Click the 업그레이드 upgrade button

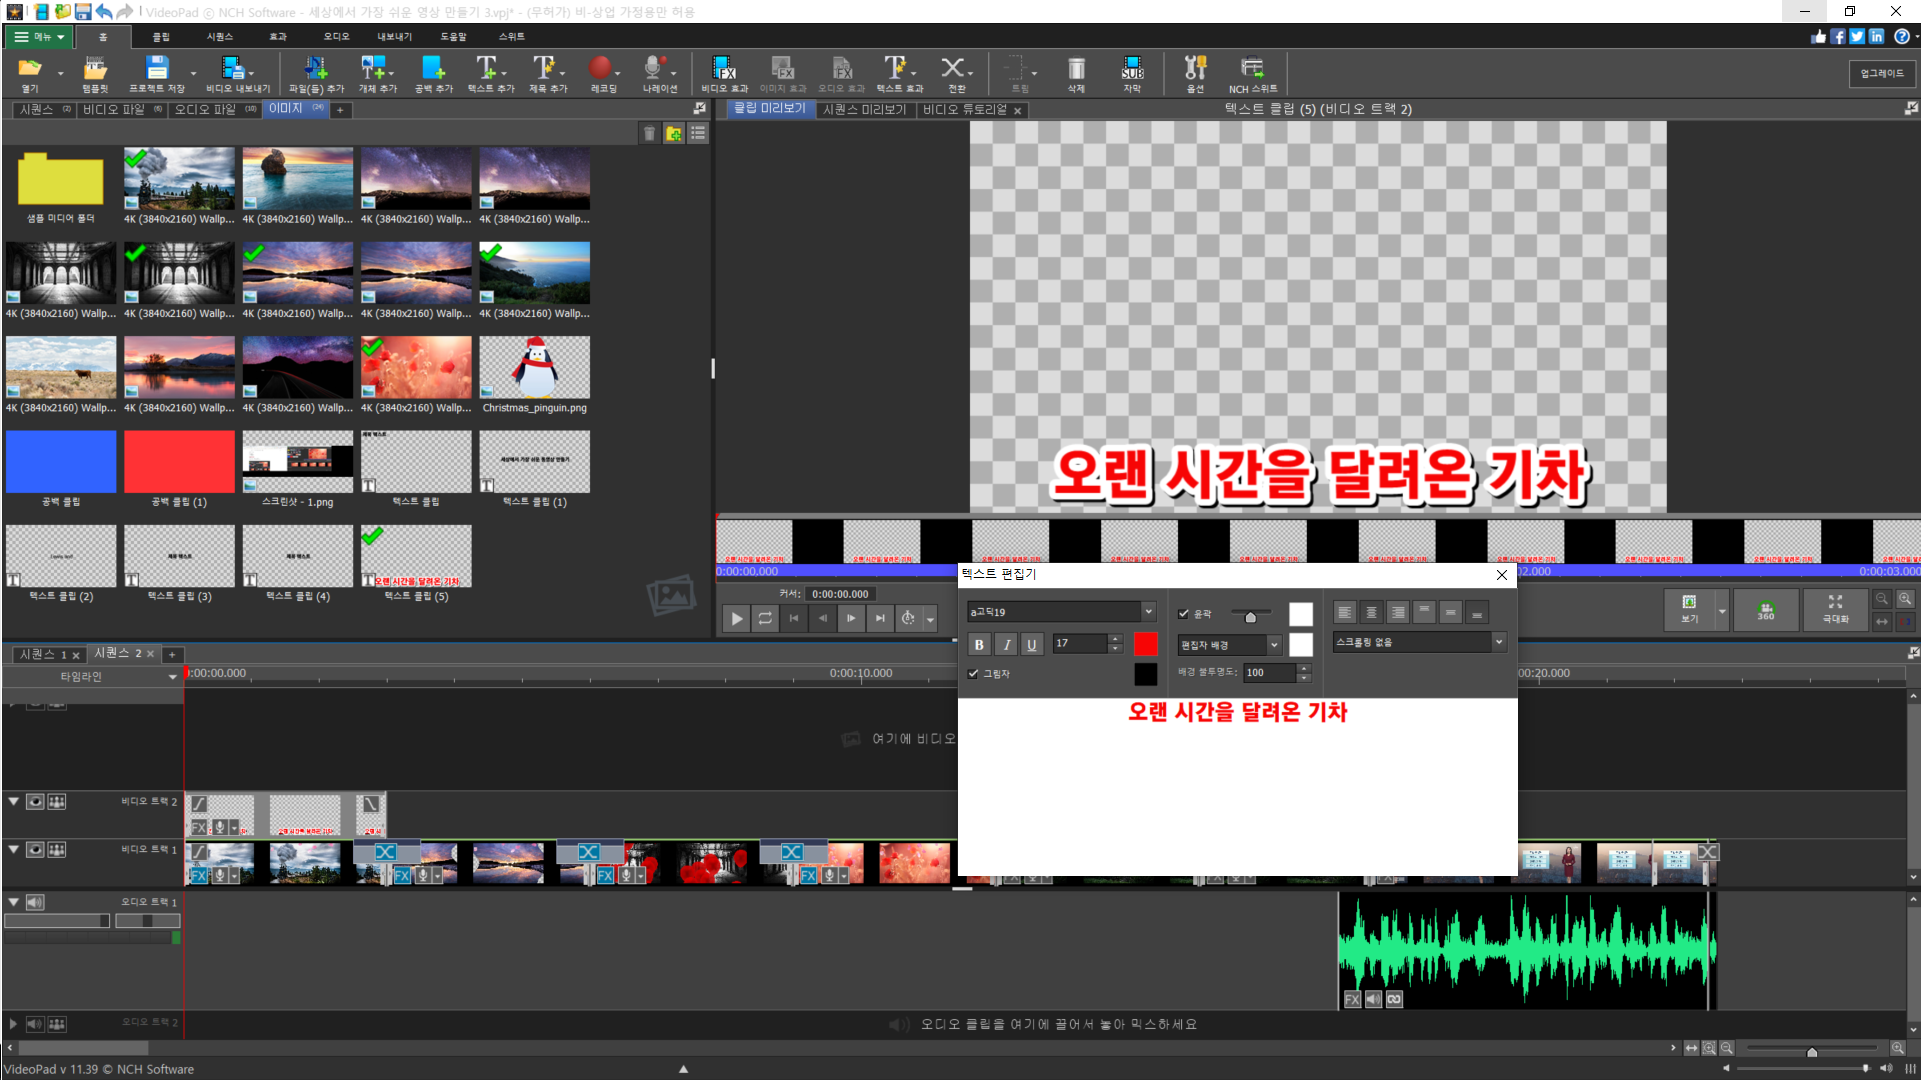(1881, 73)
